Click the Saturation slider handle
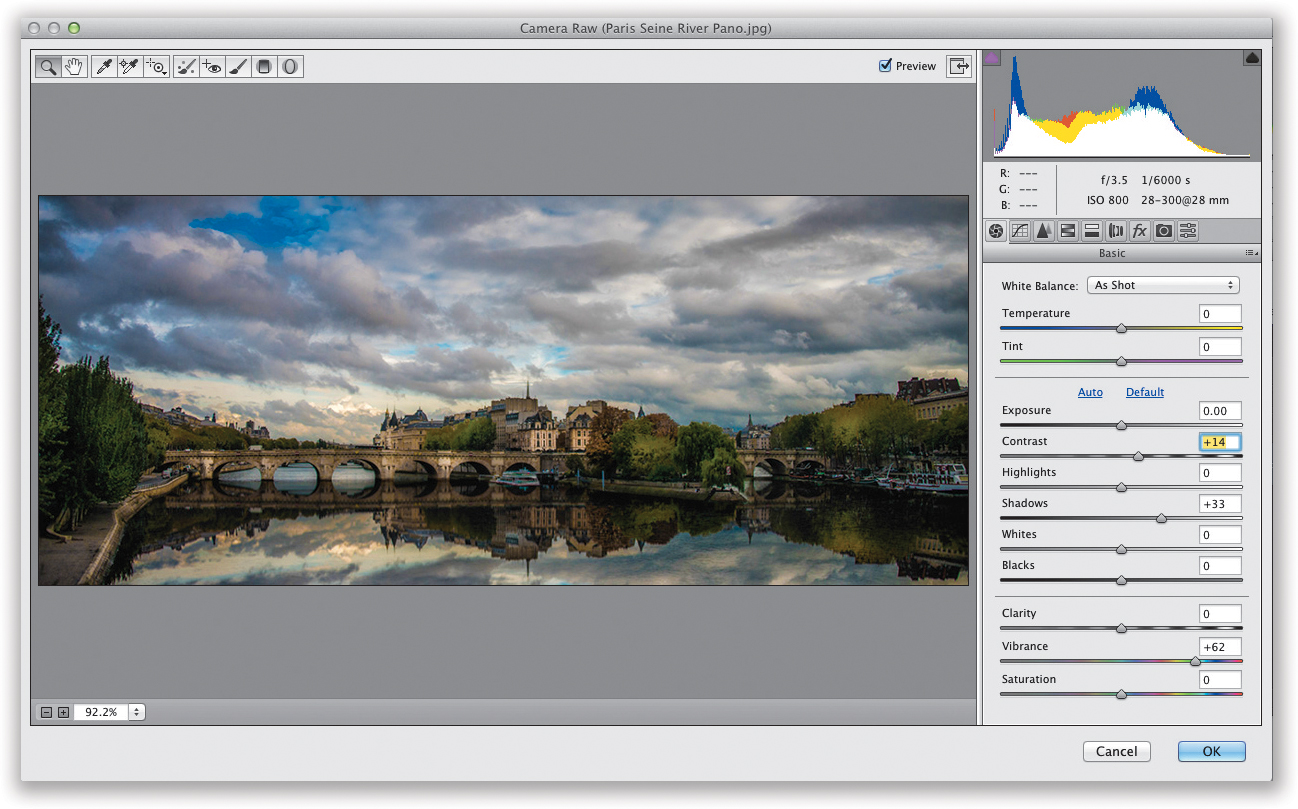The height and width of the screenshot is (809, 1298). (x=1121, y=694)
